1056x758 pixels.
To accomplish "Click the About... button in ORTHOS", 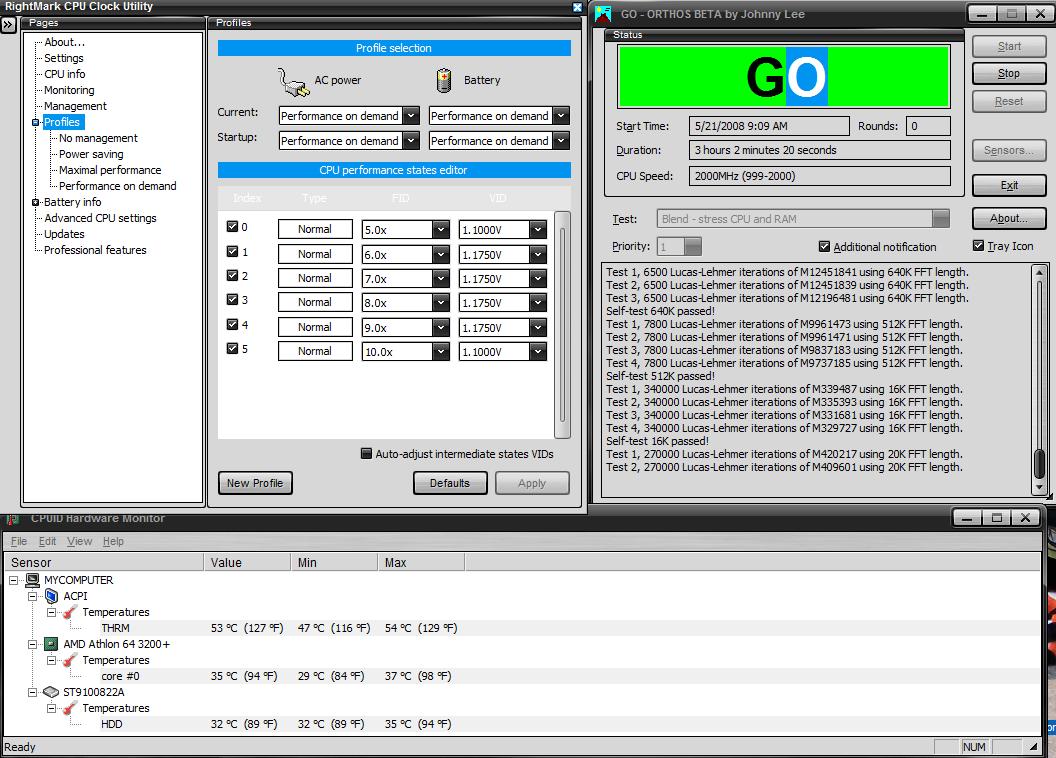I will (1009, 218).
